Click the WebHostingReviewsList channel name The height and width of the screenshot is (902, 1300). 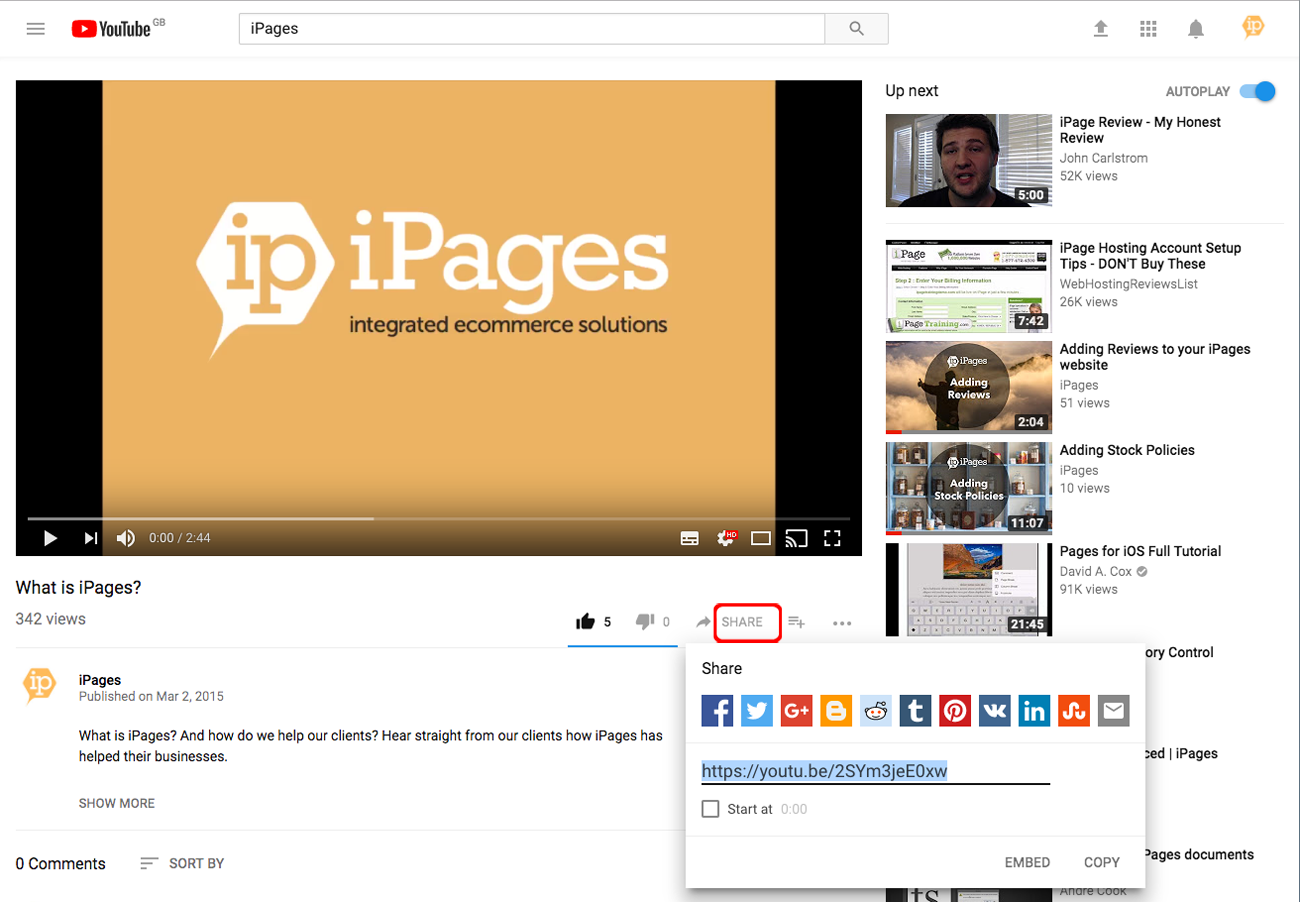[1129, 284]
